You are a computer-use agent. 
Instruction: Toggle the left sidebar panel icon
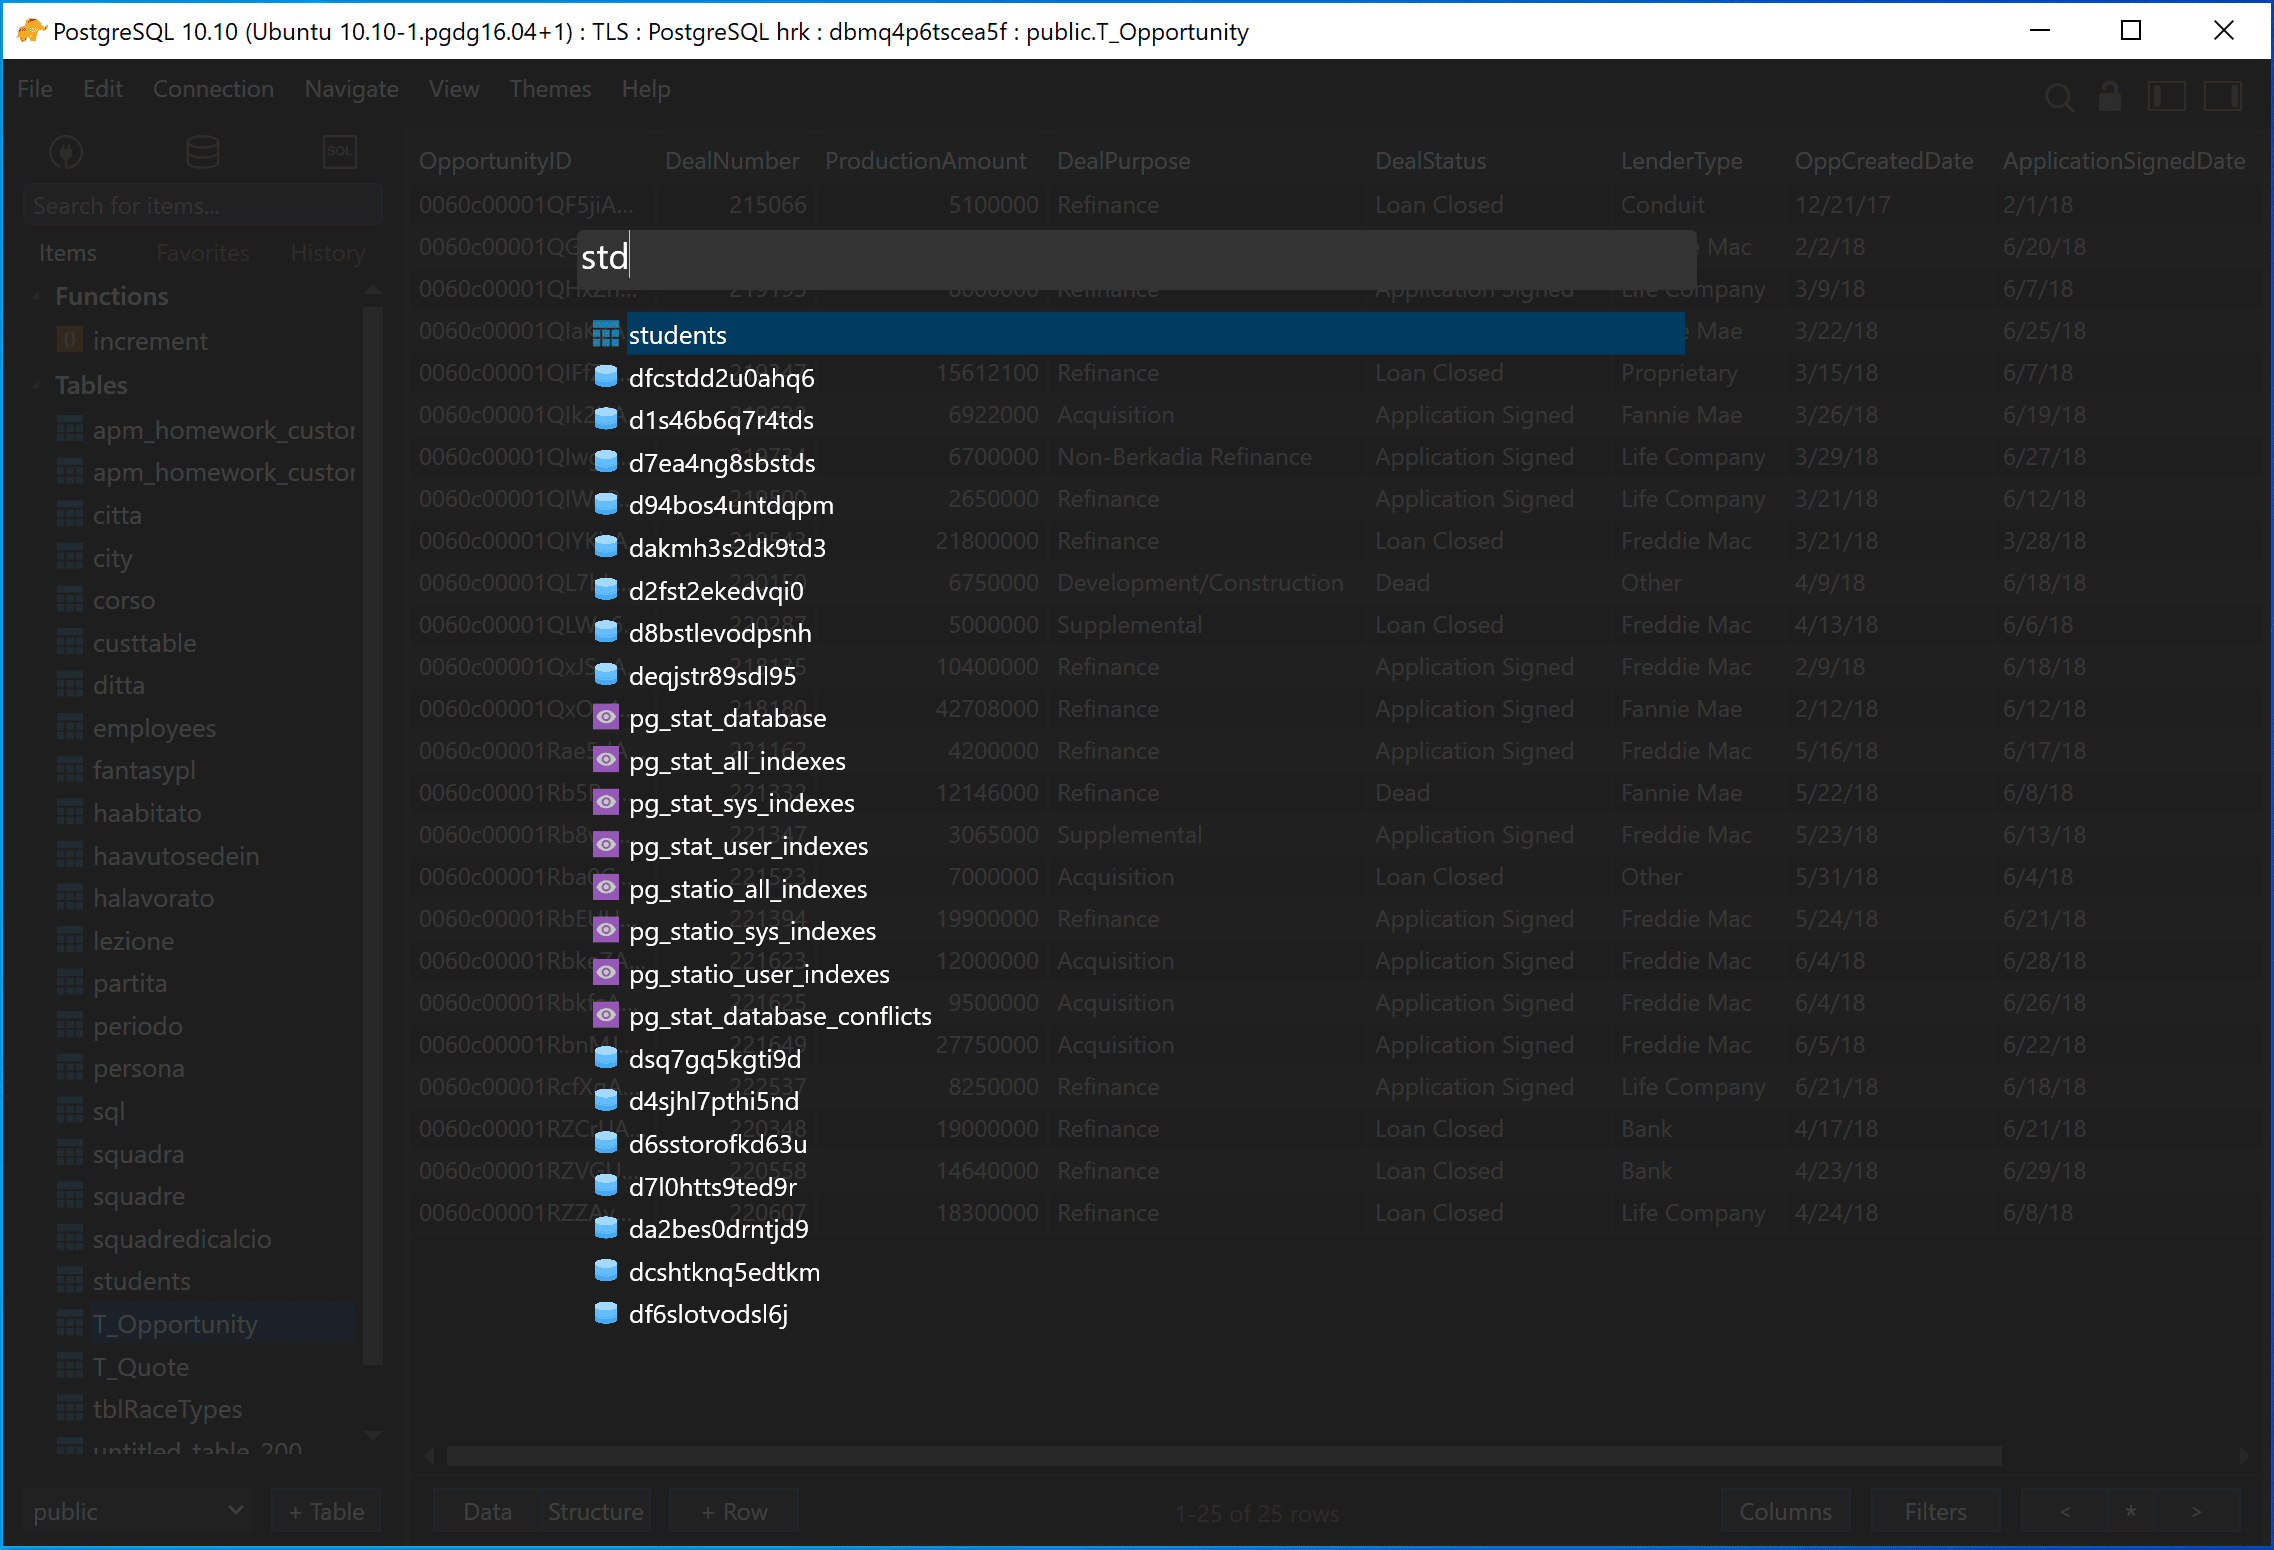[x=2166, y=97]
